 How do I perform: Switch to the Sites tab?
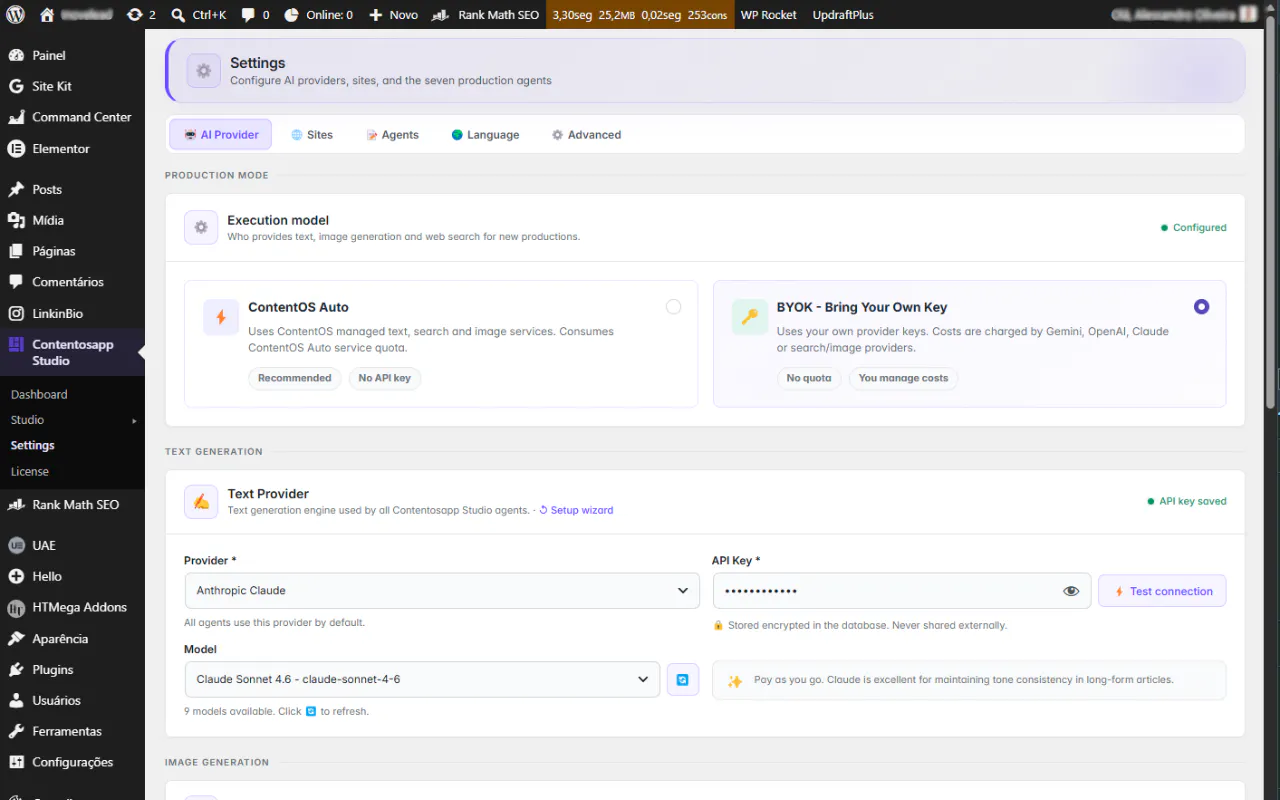tap(312, 135)
